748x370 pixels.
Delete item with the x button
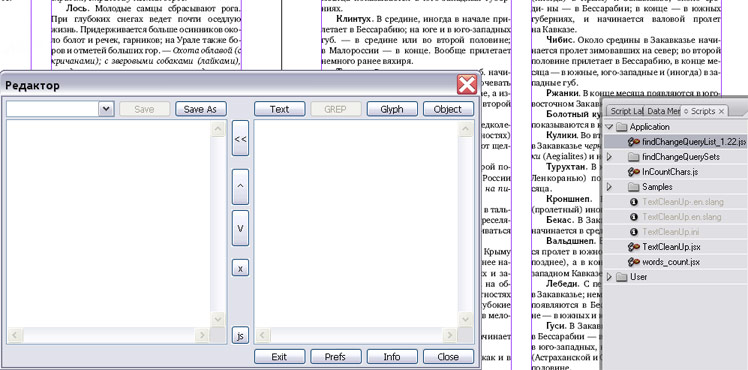[240, 268]
